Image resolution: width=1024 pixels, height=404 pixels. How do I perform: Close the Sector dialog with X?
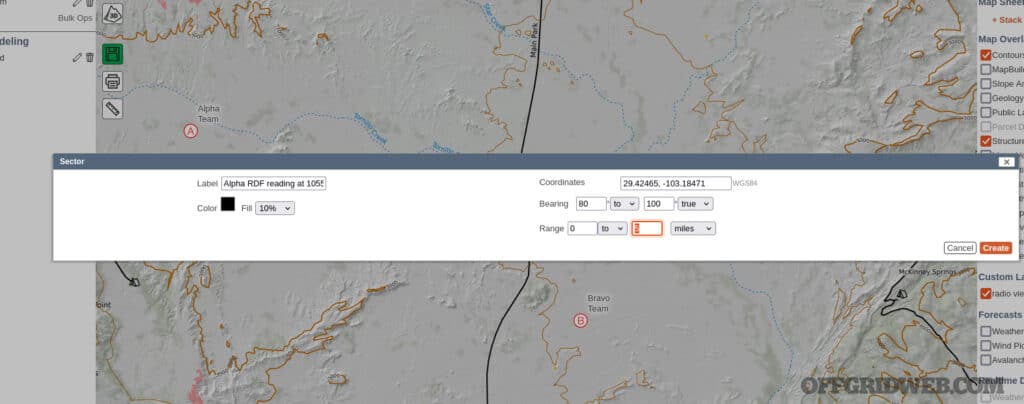pos(1006,162)
